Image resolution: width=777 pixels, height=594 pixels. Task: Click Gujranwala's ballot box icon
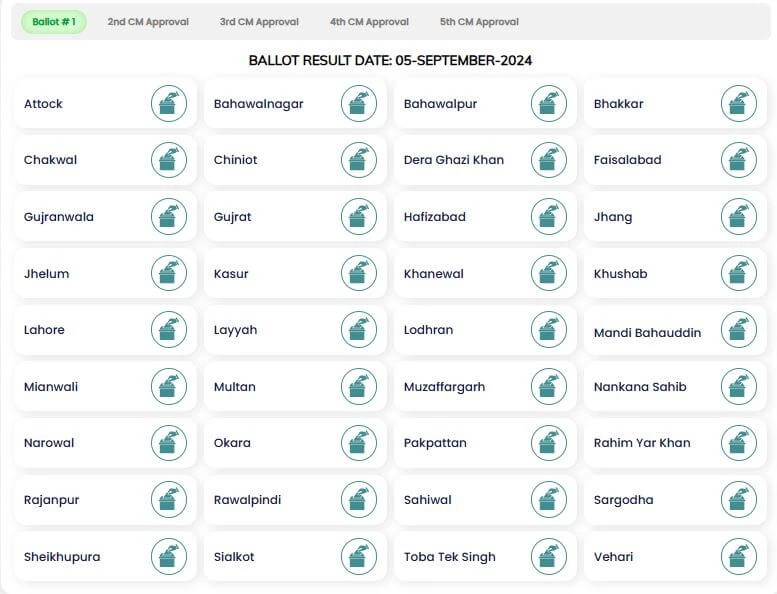click(169, 217)
